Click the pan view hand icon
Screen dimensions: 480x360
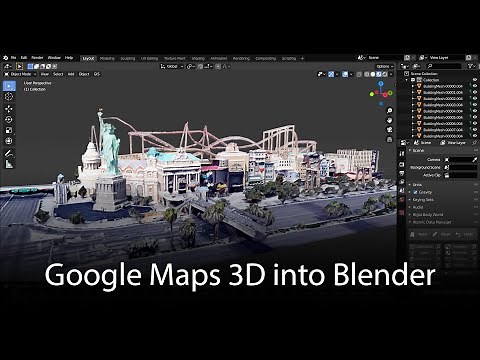point(389,120)
